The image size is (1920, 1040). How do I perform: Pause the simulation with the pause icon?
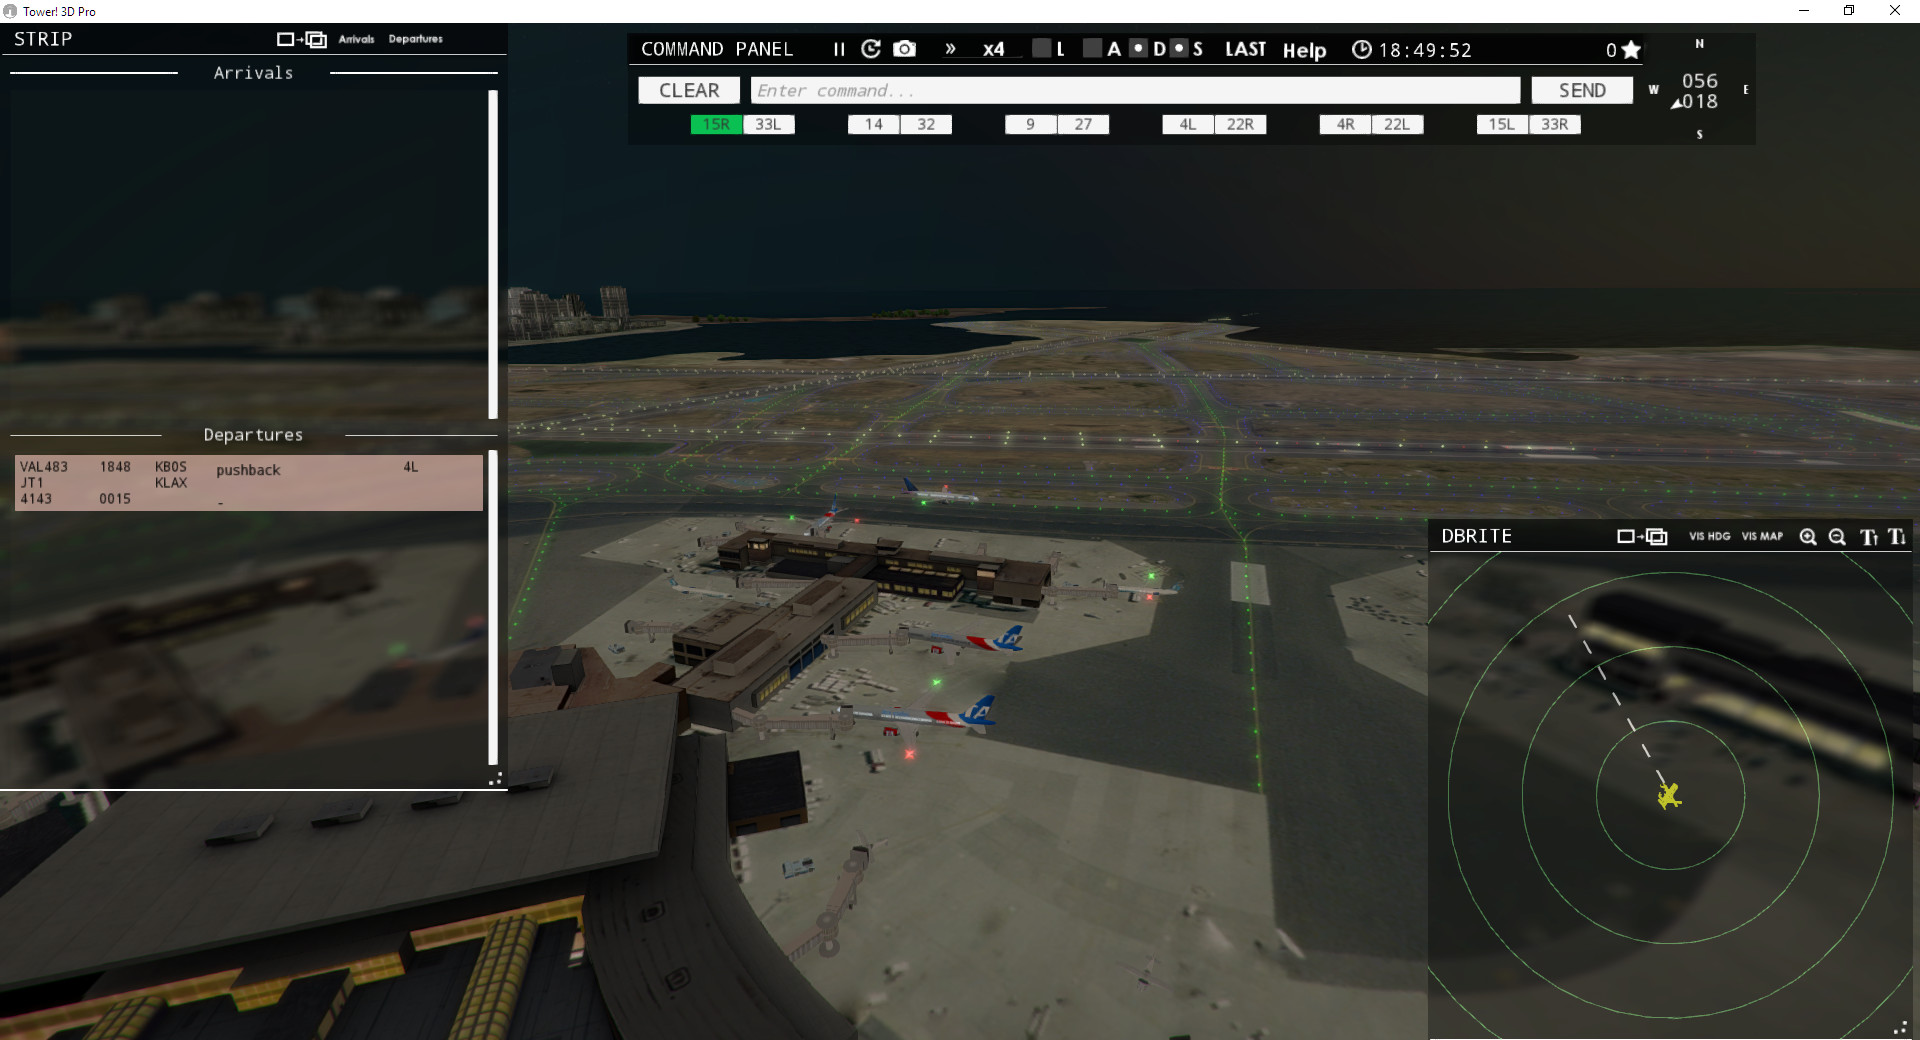tap(838, 48)
